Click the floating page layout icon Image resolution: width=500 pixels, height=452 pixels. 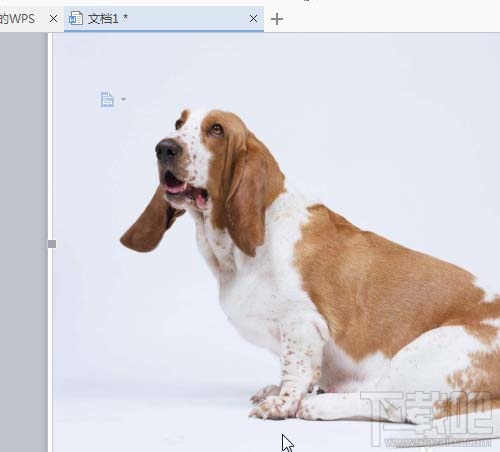click(x=107, y=99)
